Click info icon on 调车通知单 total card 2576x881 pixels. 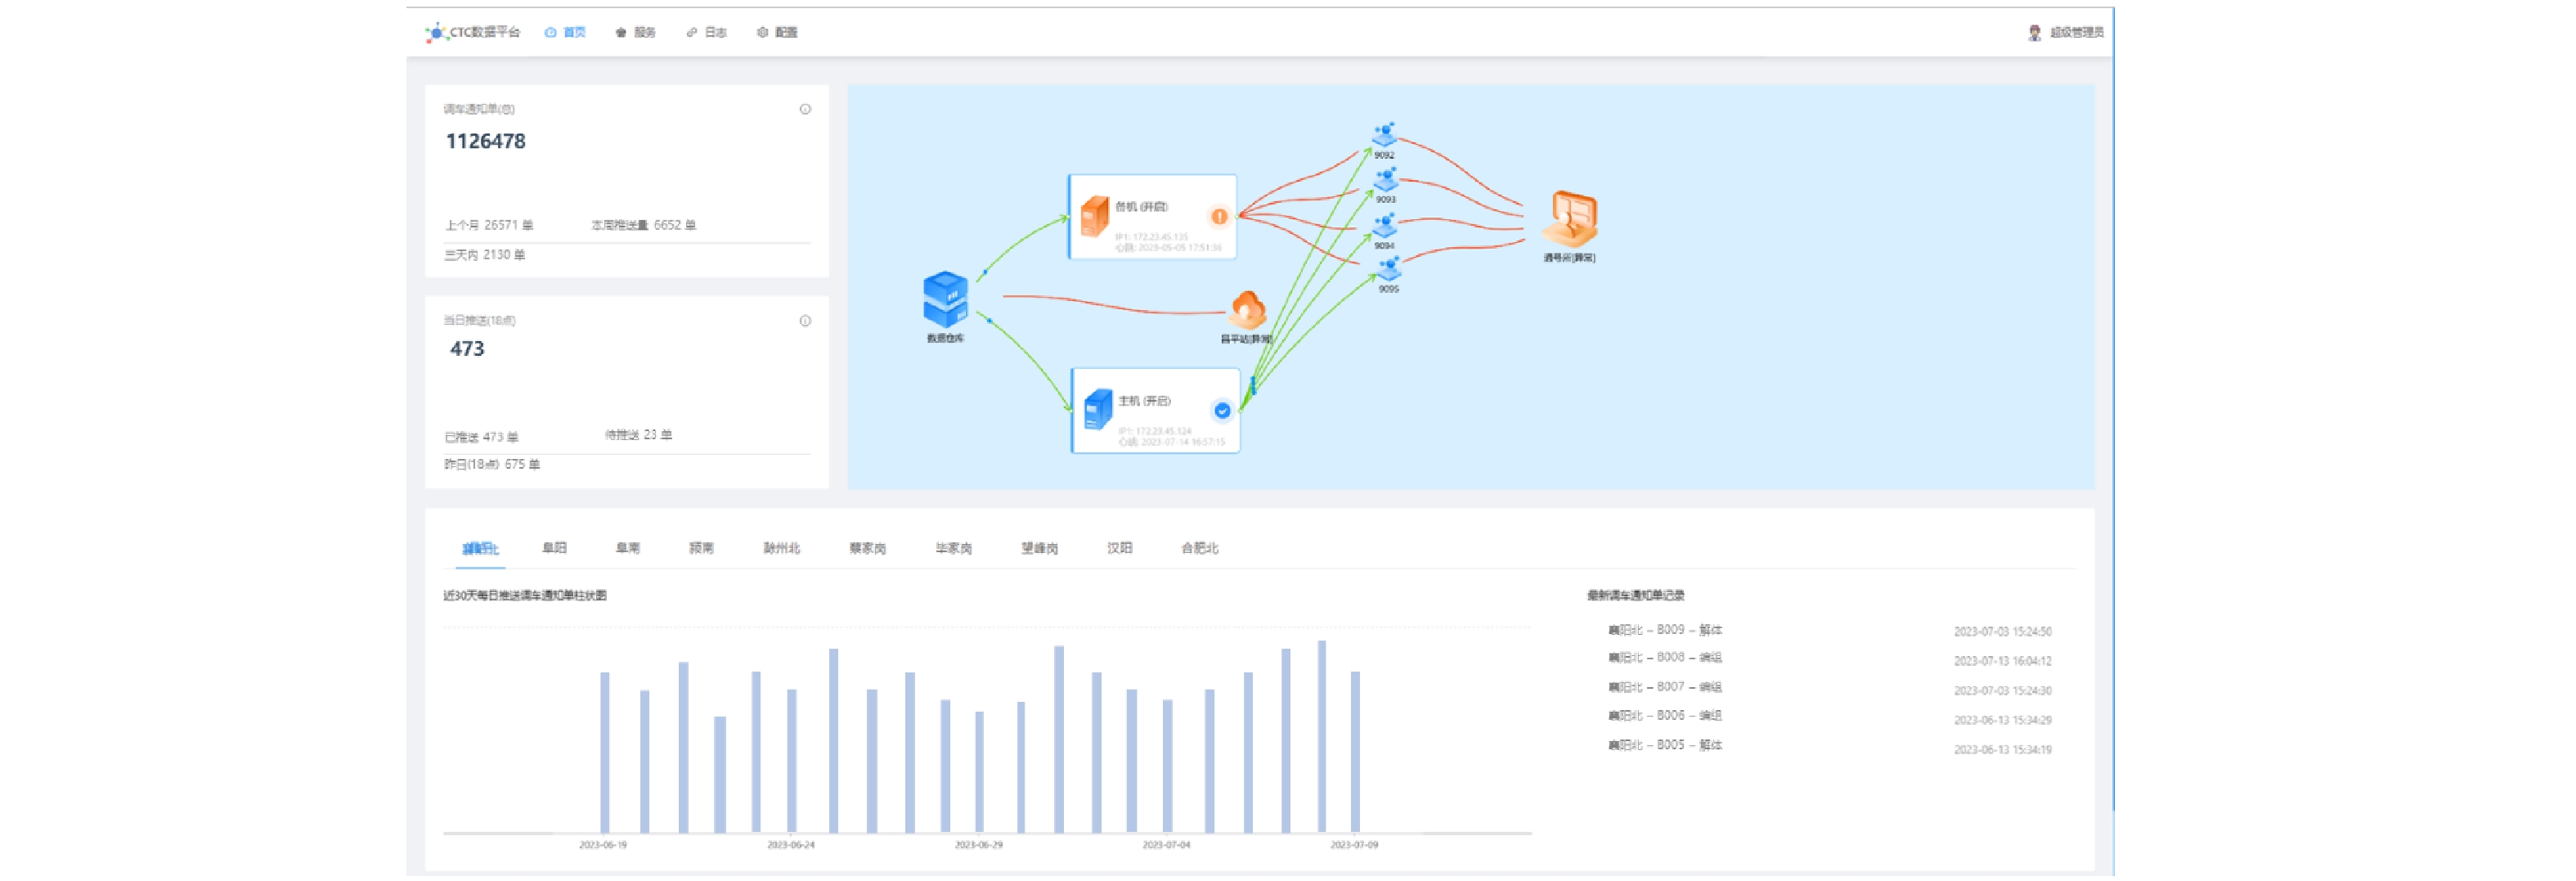coord(805,109)
